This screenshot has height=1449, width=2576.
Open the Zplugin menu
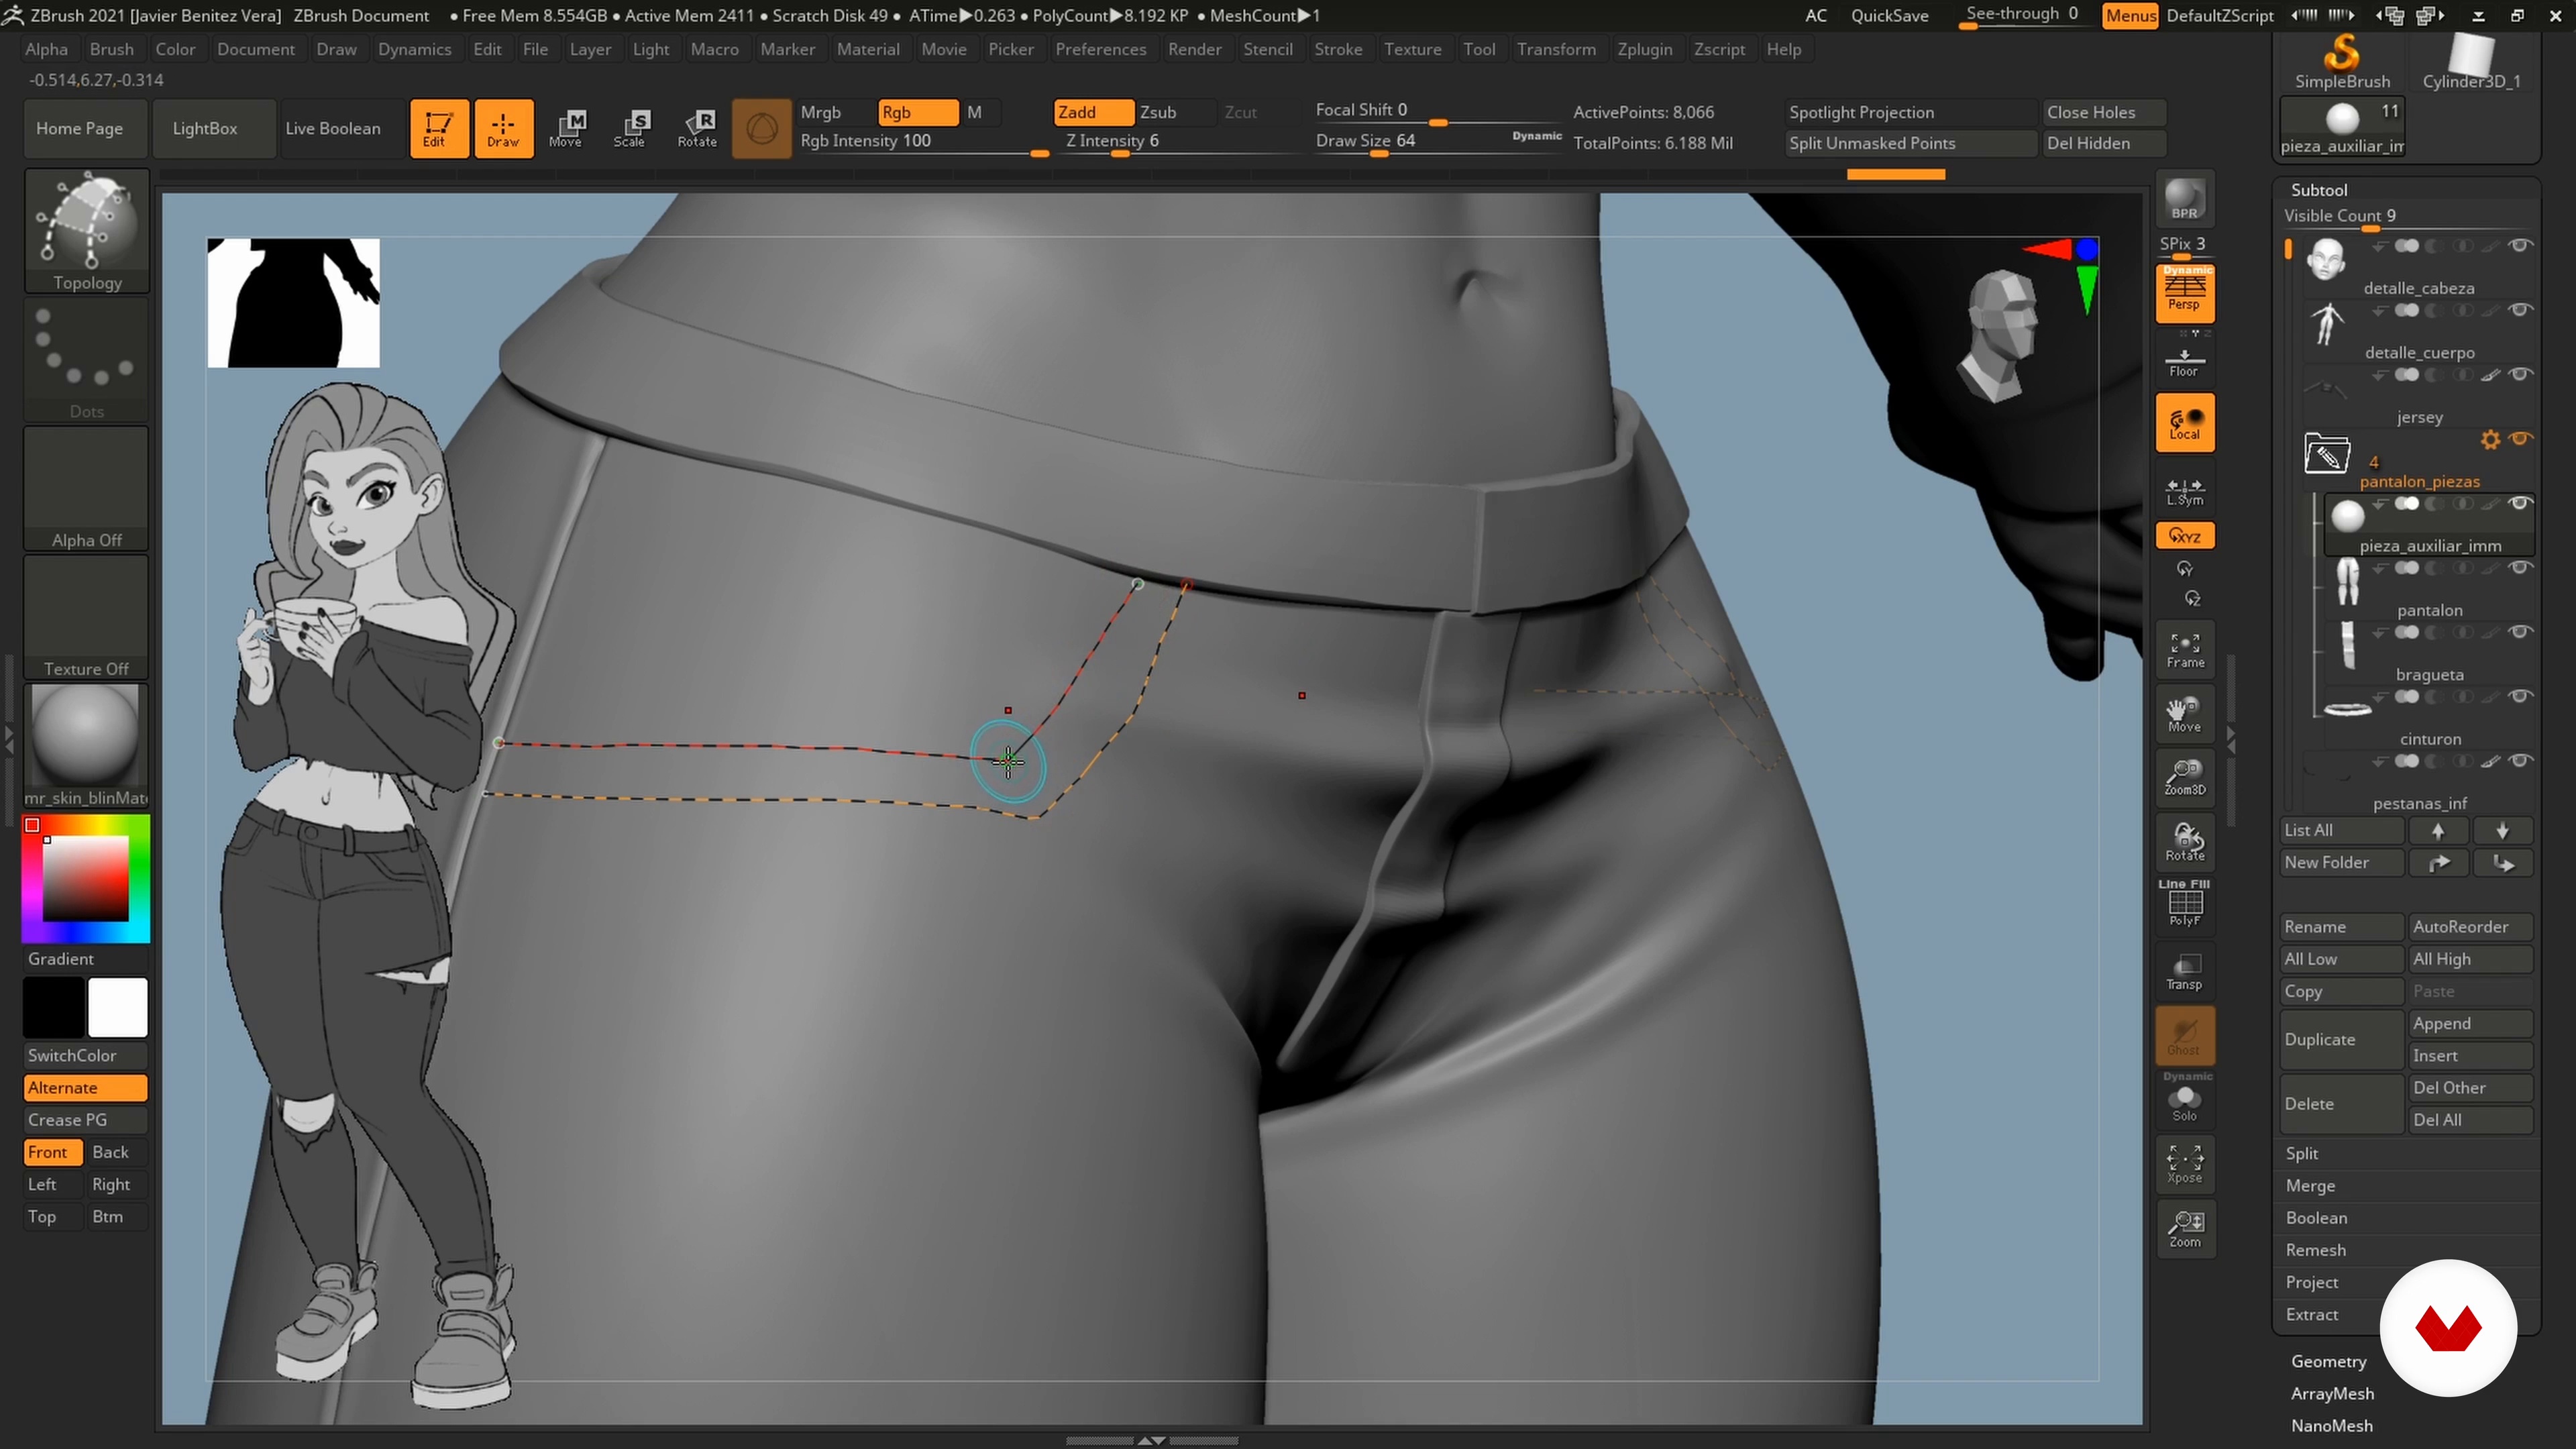[1644, 49]
